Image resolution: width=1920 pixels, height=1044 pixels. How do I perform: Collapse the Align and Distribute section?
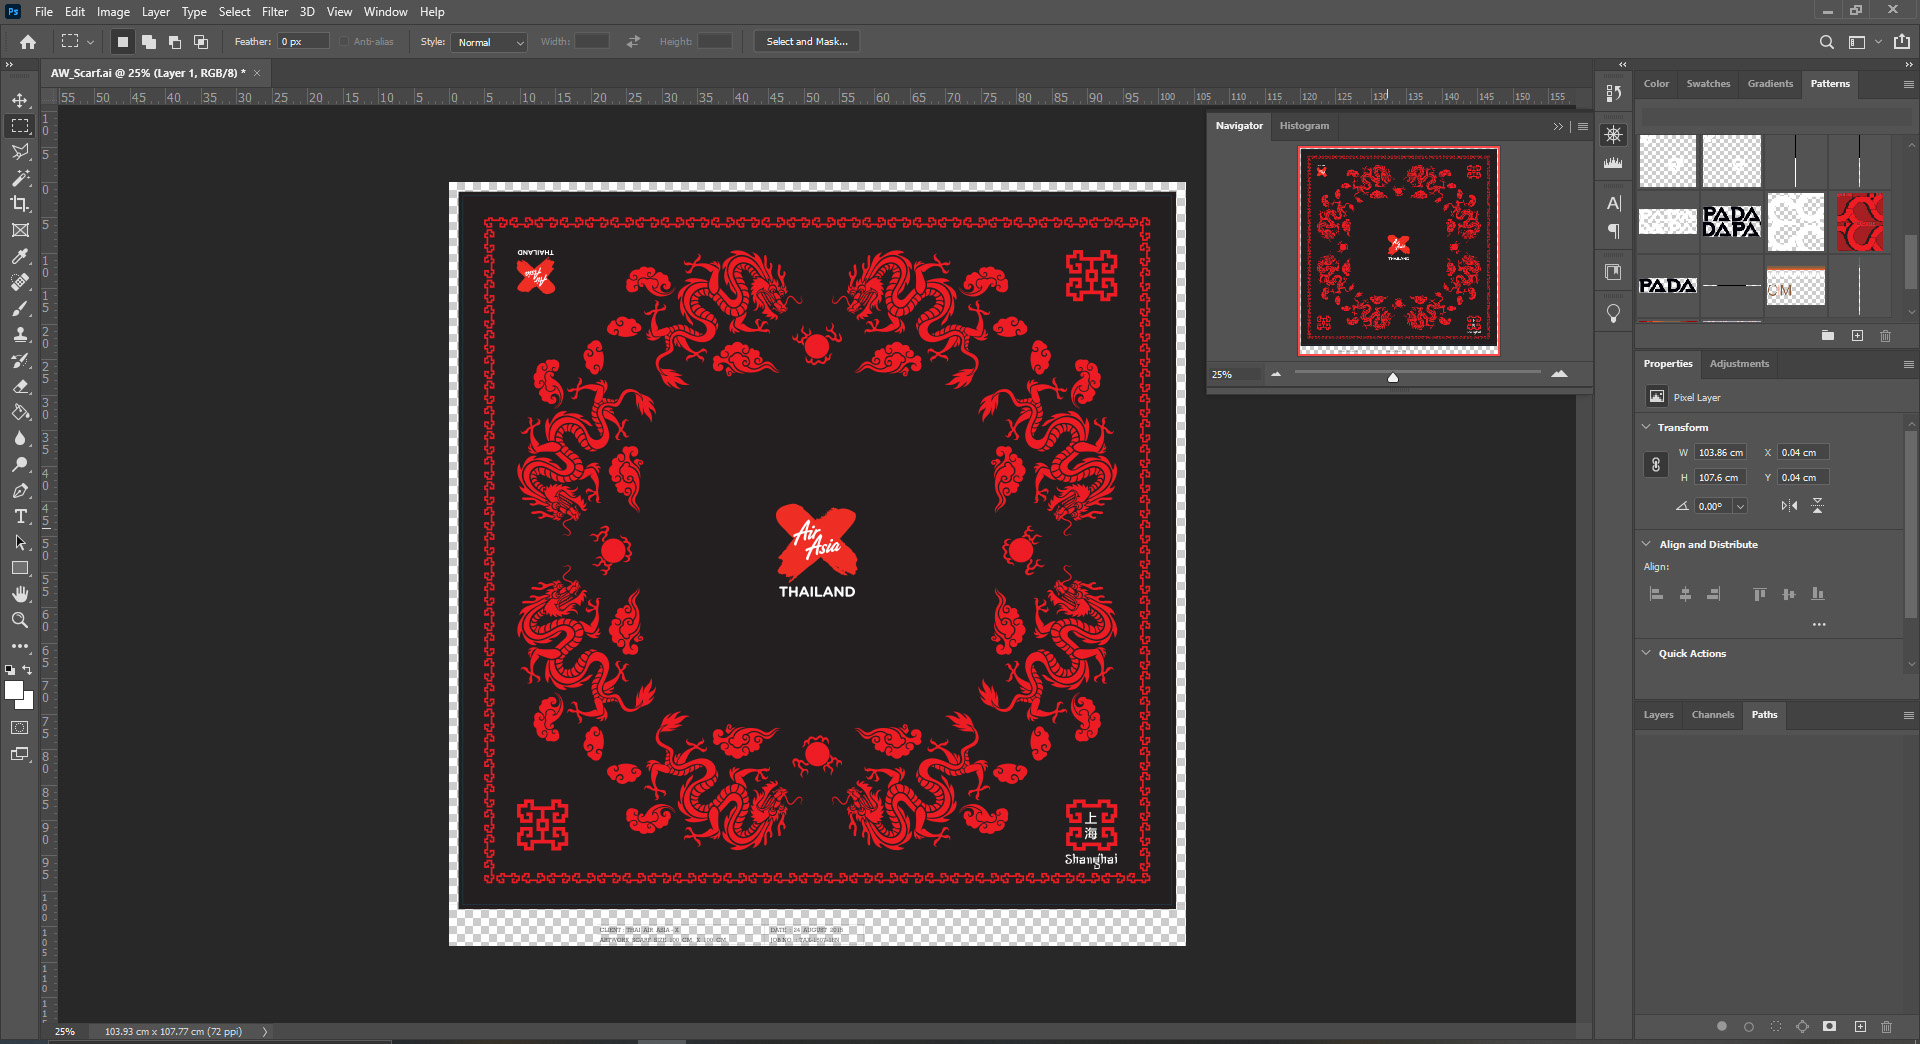coord(1647,544)
